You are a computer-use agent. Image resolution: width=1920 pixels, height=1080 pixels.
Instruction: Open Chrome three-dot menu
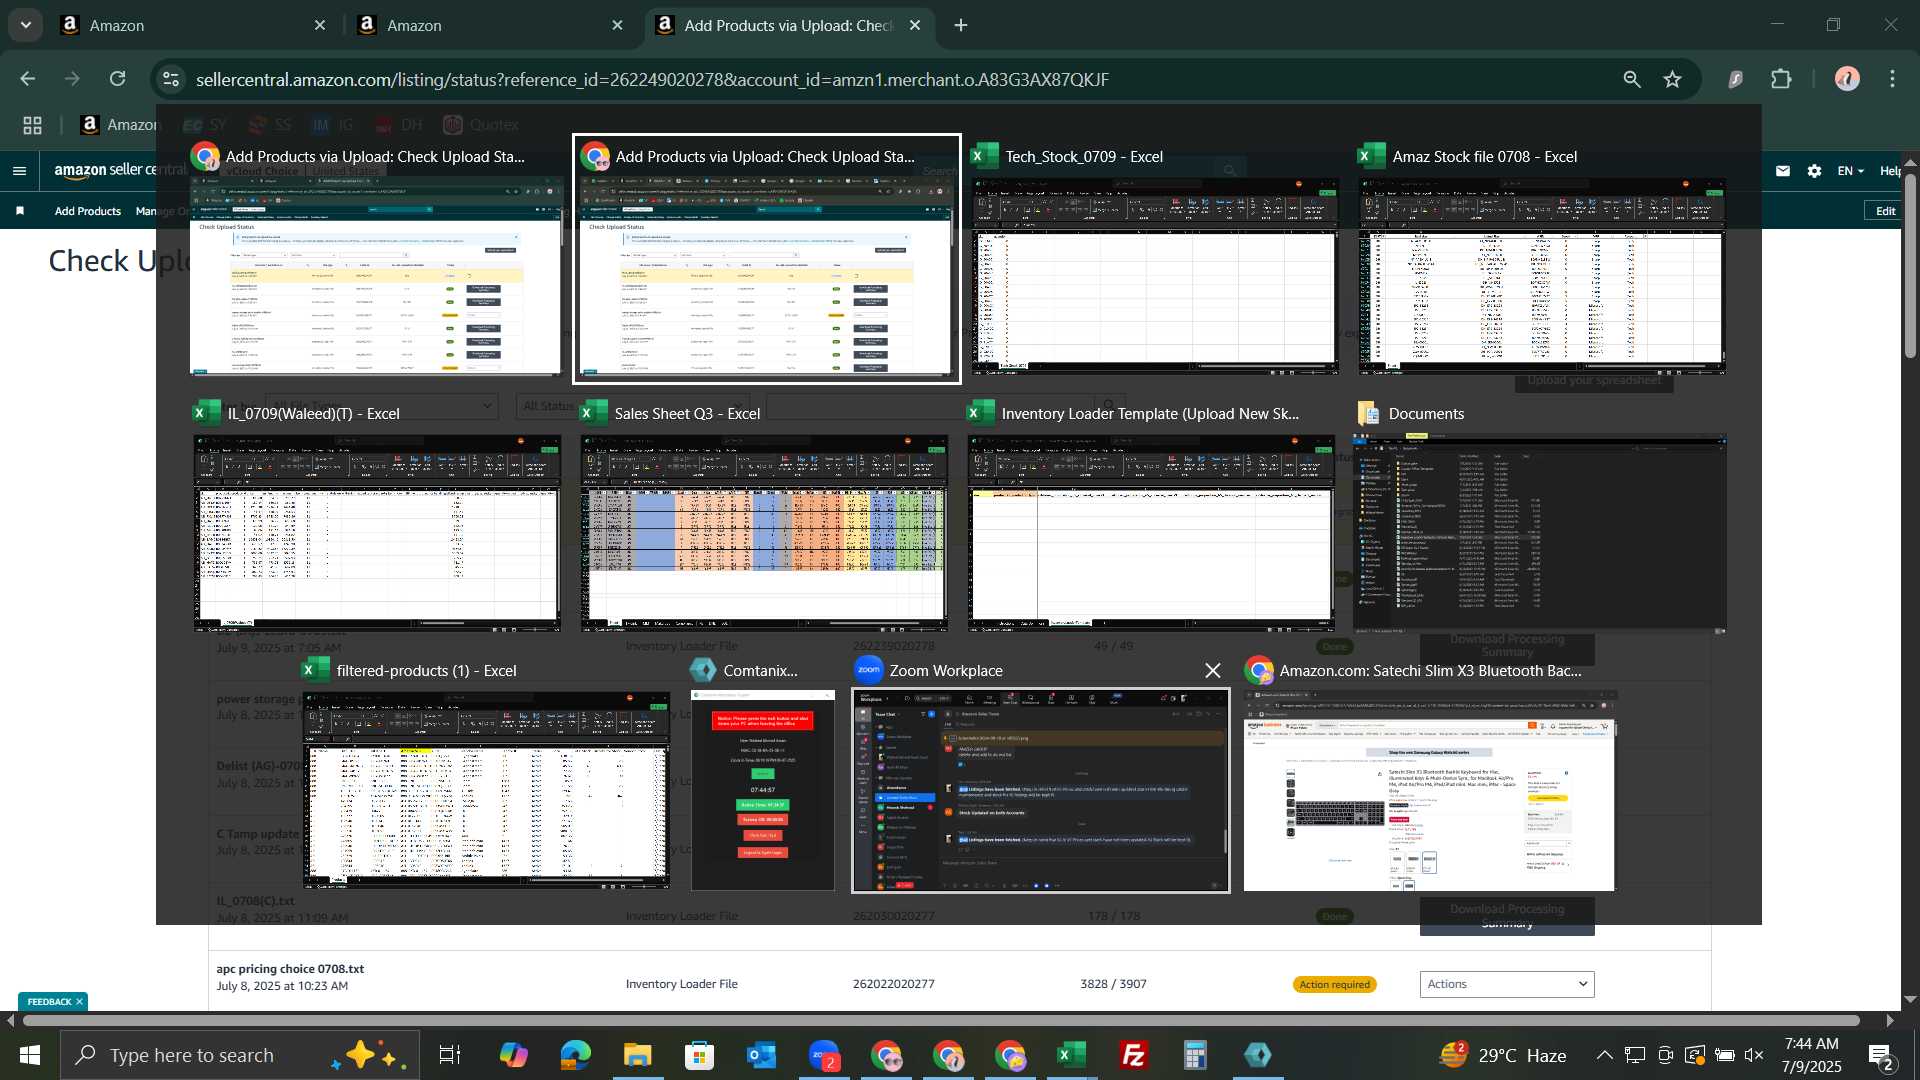(1893, 79)
